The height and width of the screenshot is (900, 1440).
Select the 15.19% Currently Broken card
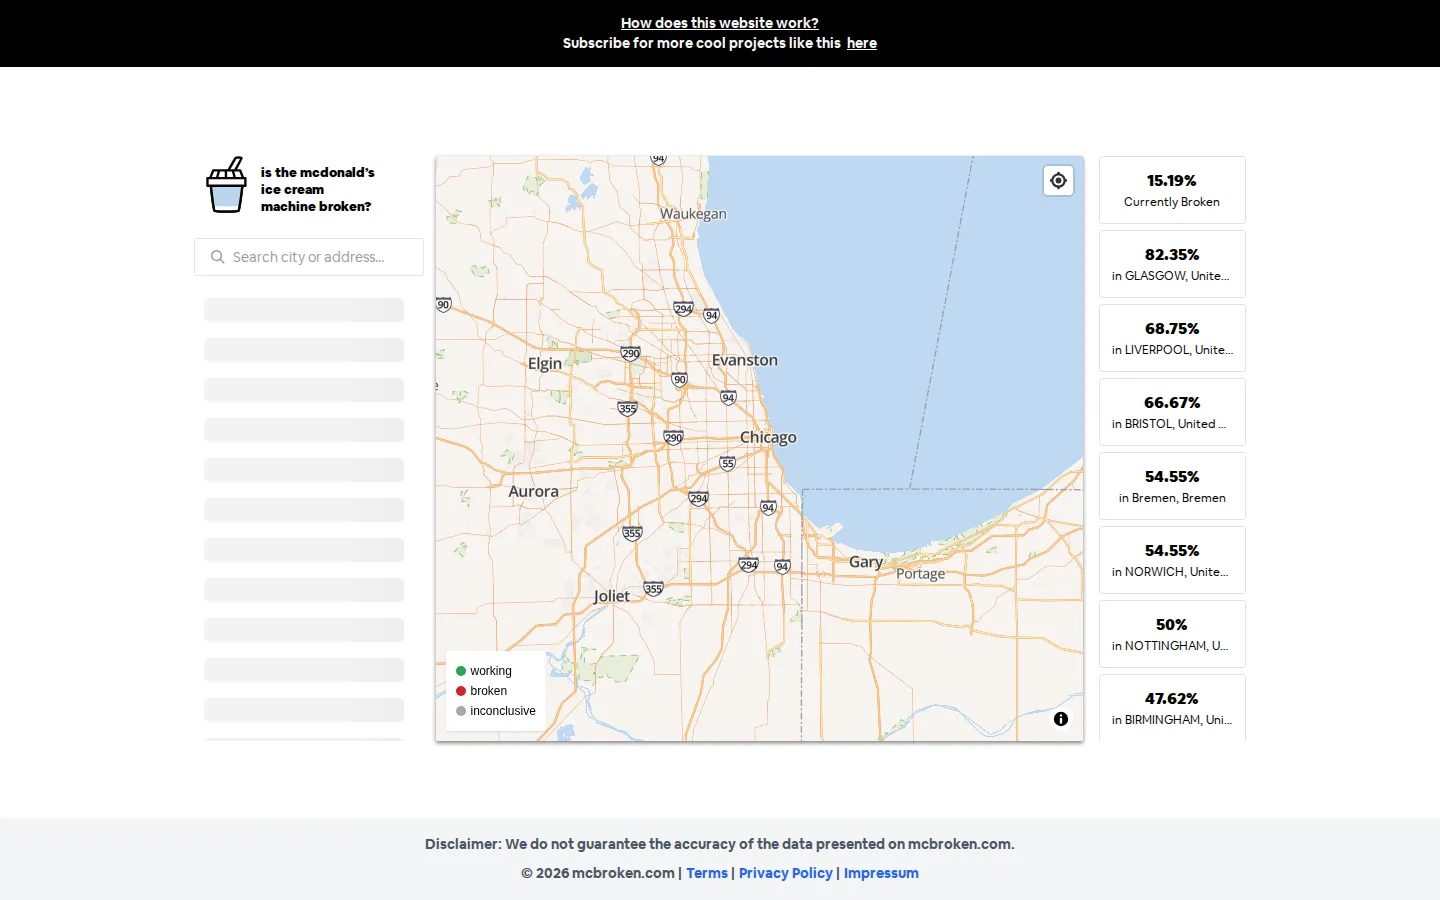click(1172, 190)
